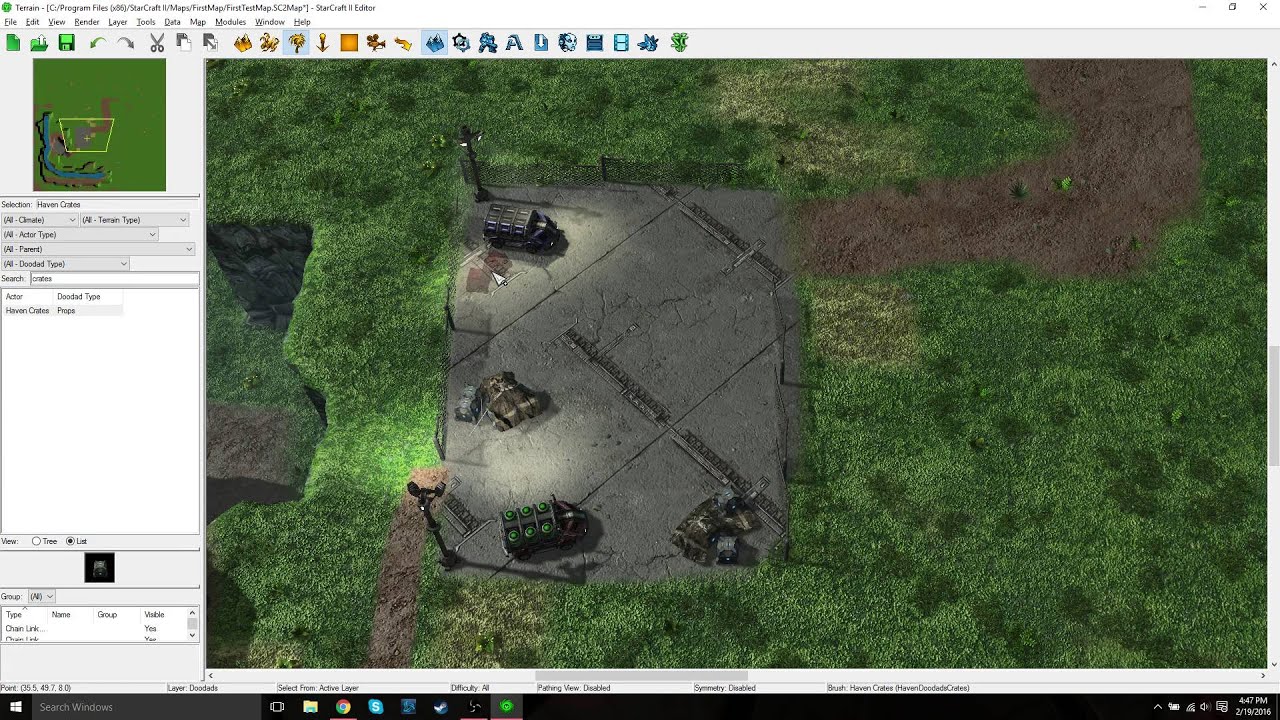Open the All - Terrain Type dropdown
Screen dimensions: 1280x720
coord(134,220)
